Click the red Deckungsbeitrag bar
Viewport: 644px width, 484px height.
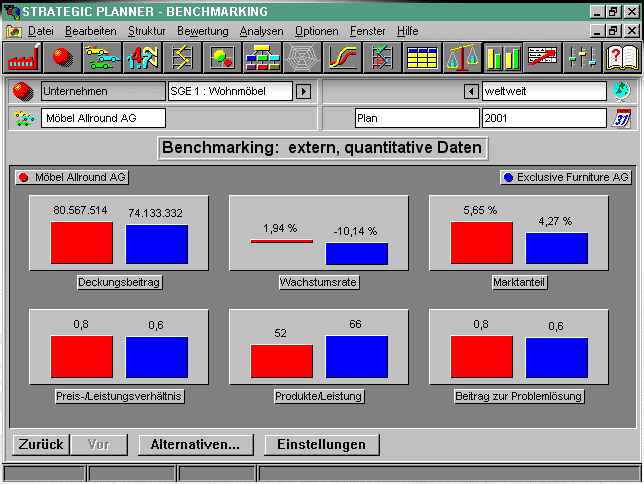81,242
